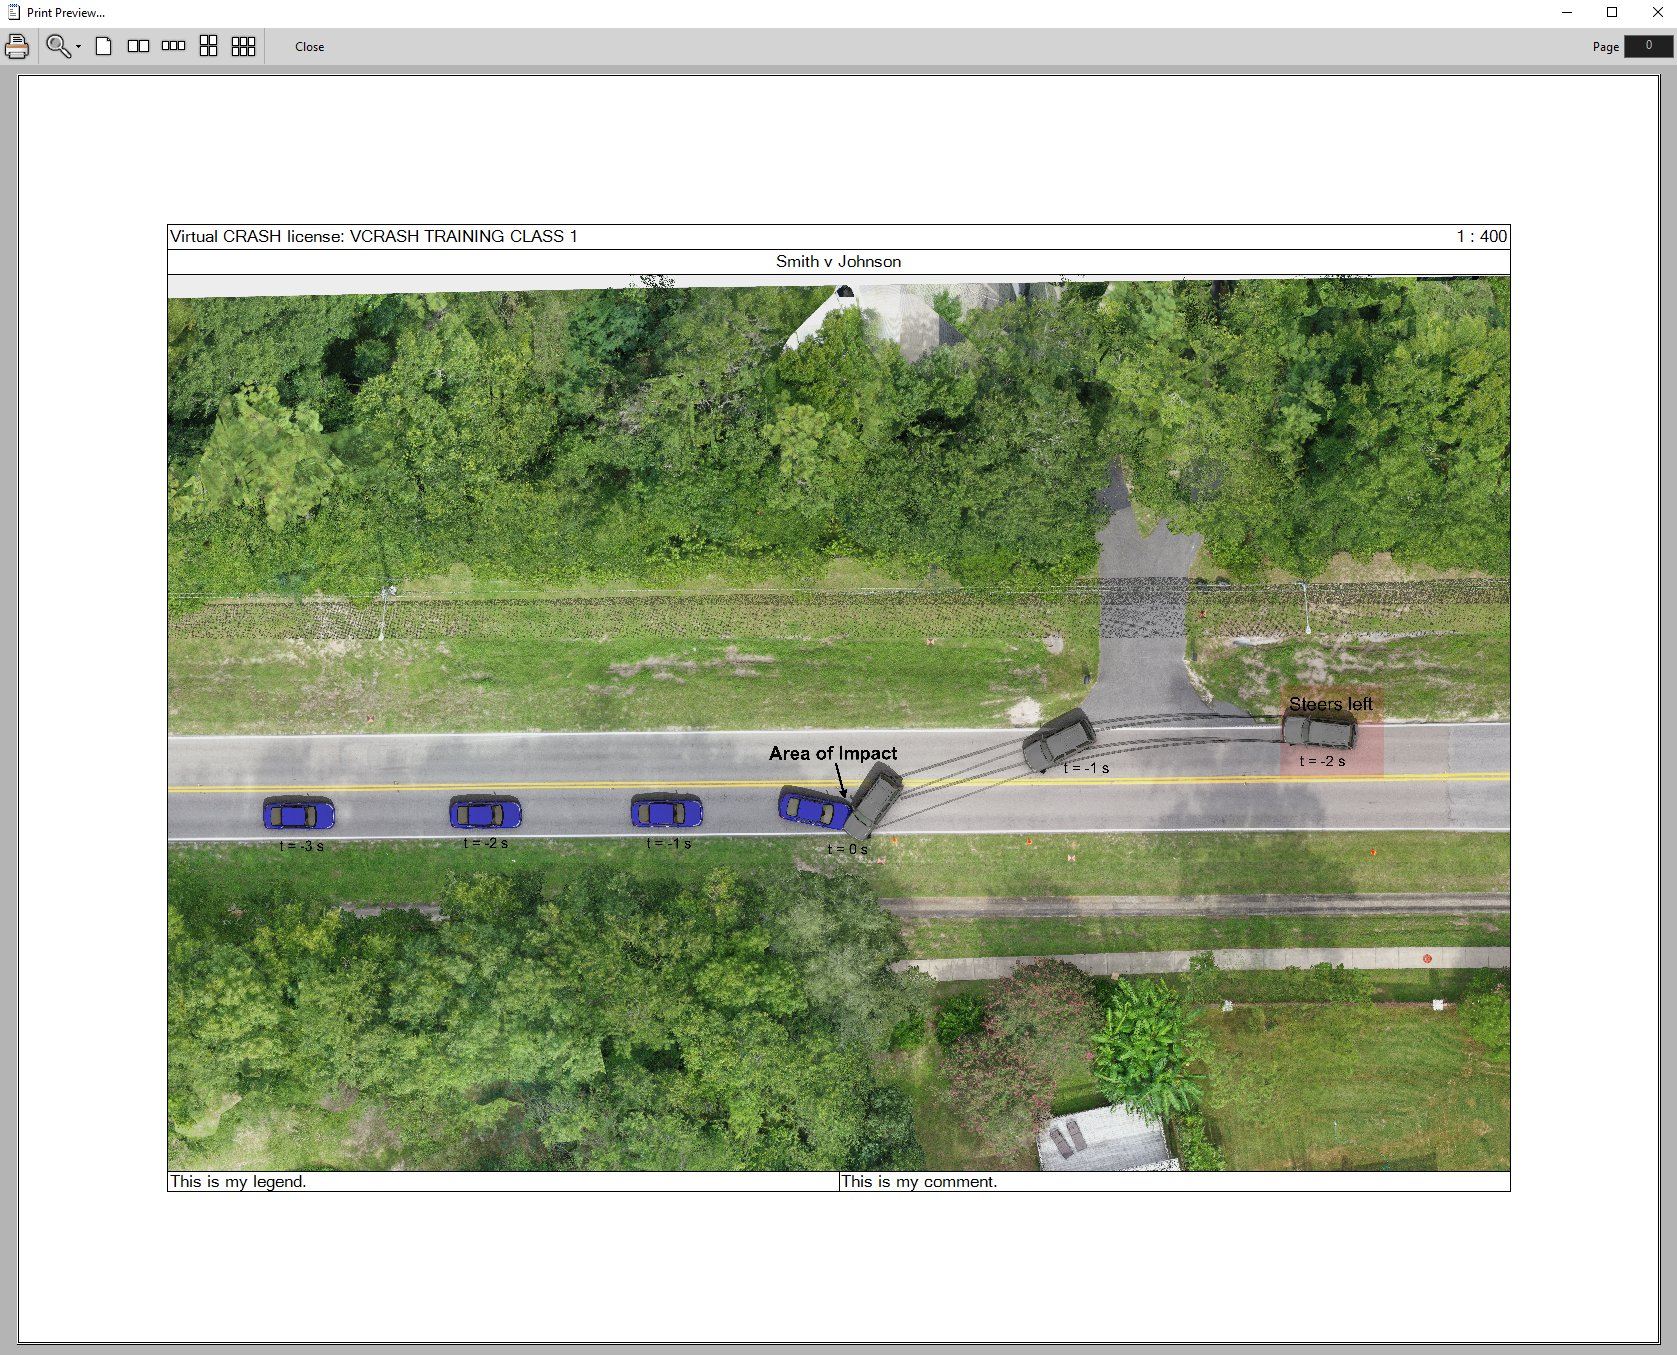Select the three-pages view icon
The width and height of the screenshot is (1677, 1355).
click(x=174, y=46)
